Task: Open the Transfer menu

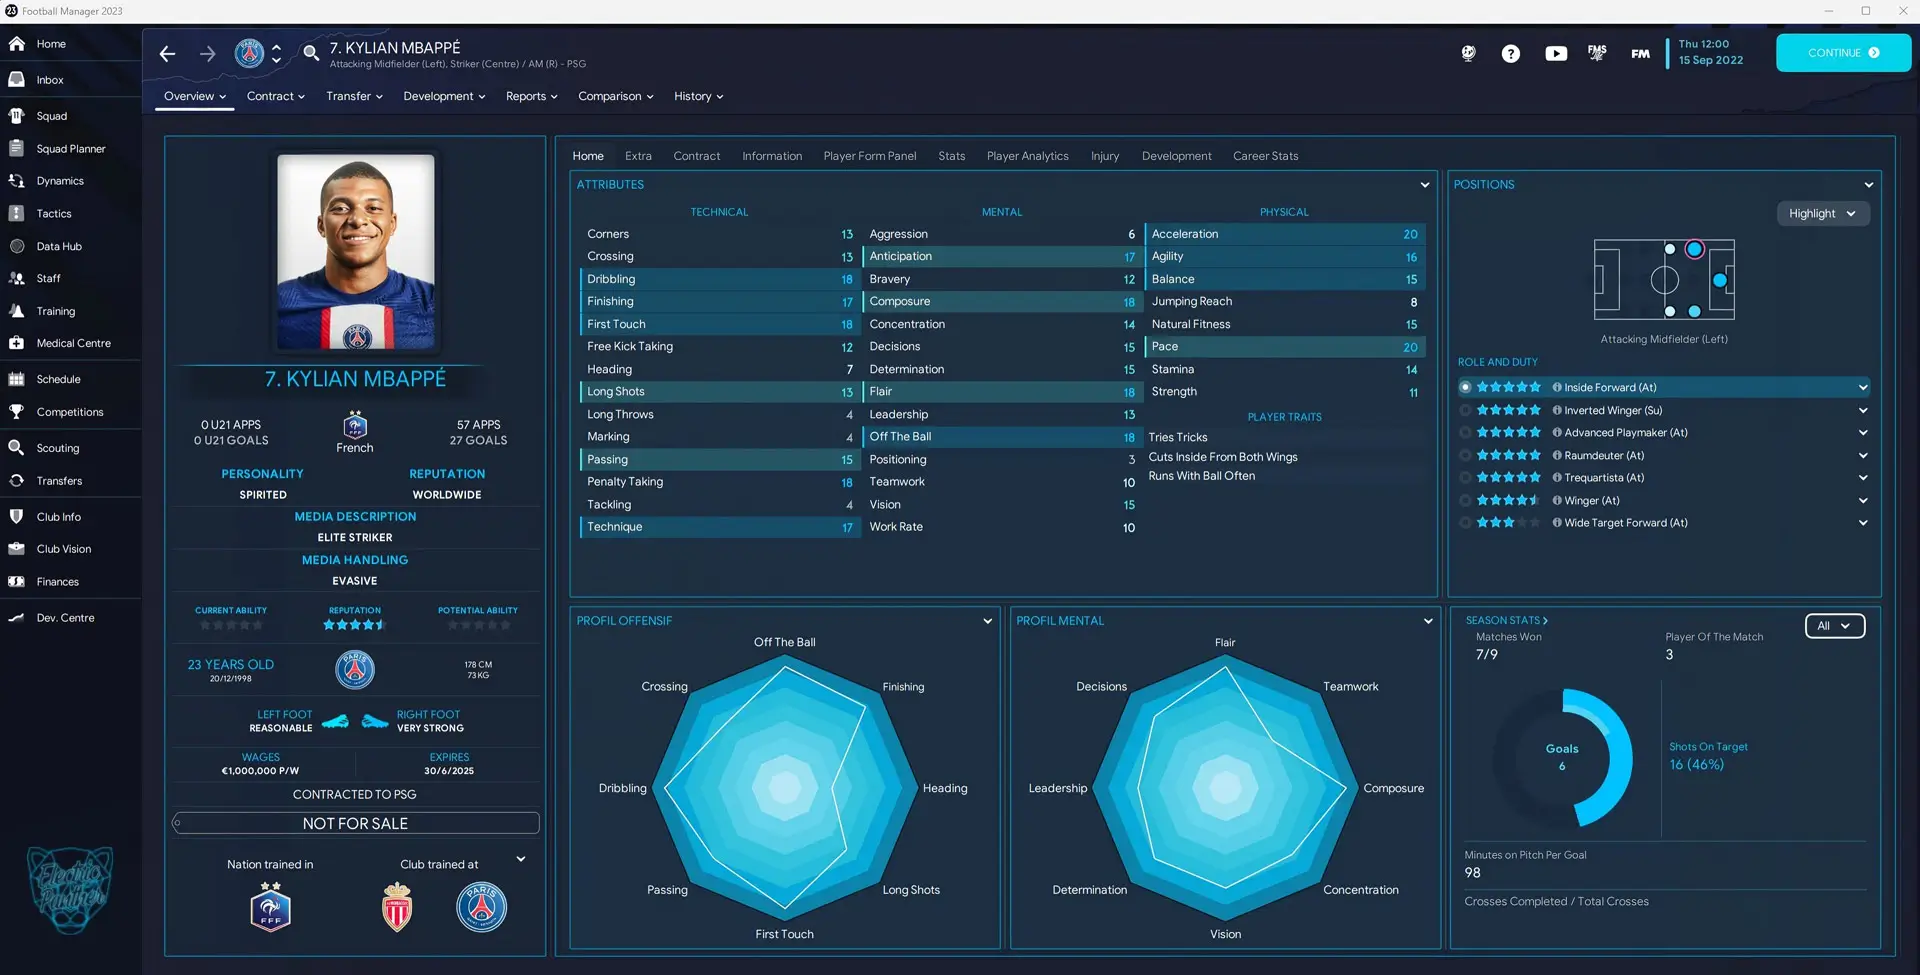Action: pos(354,96)
